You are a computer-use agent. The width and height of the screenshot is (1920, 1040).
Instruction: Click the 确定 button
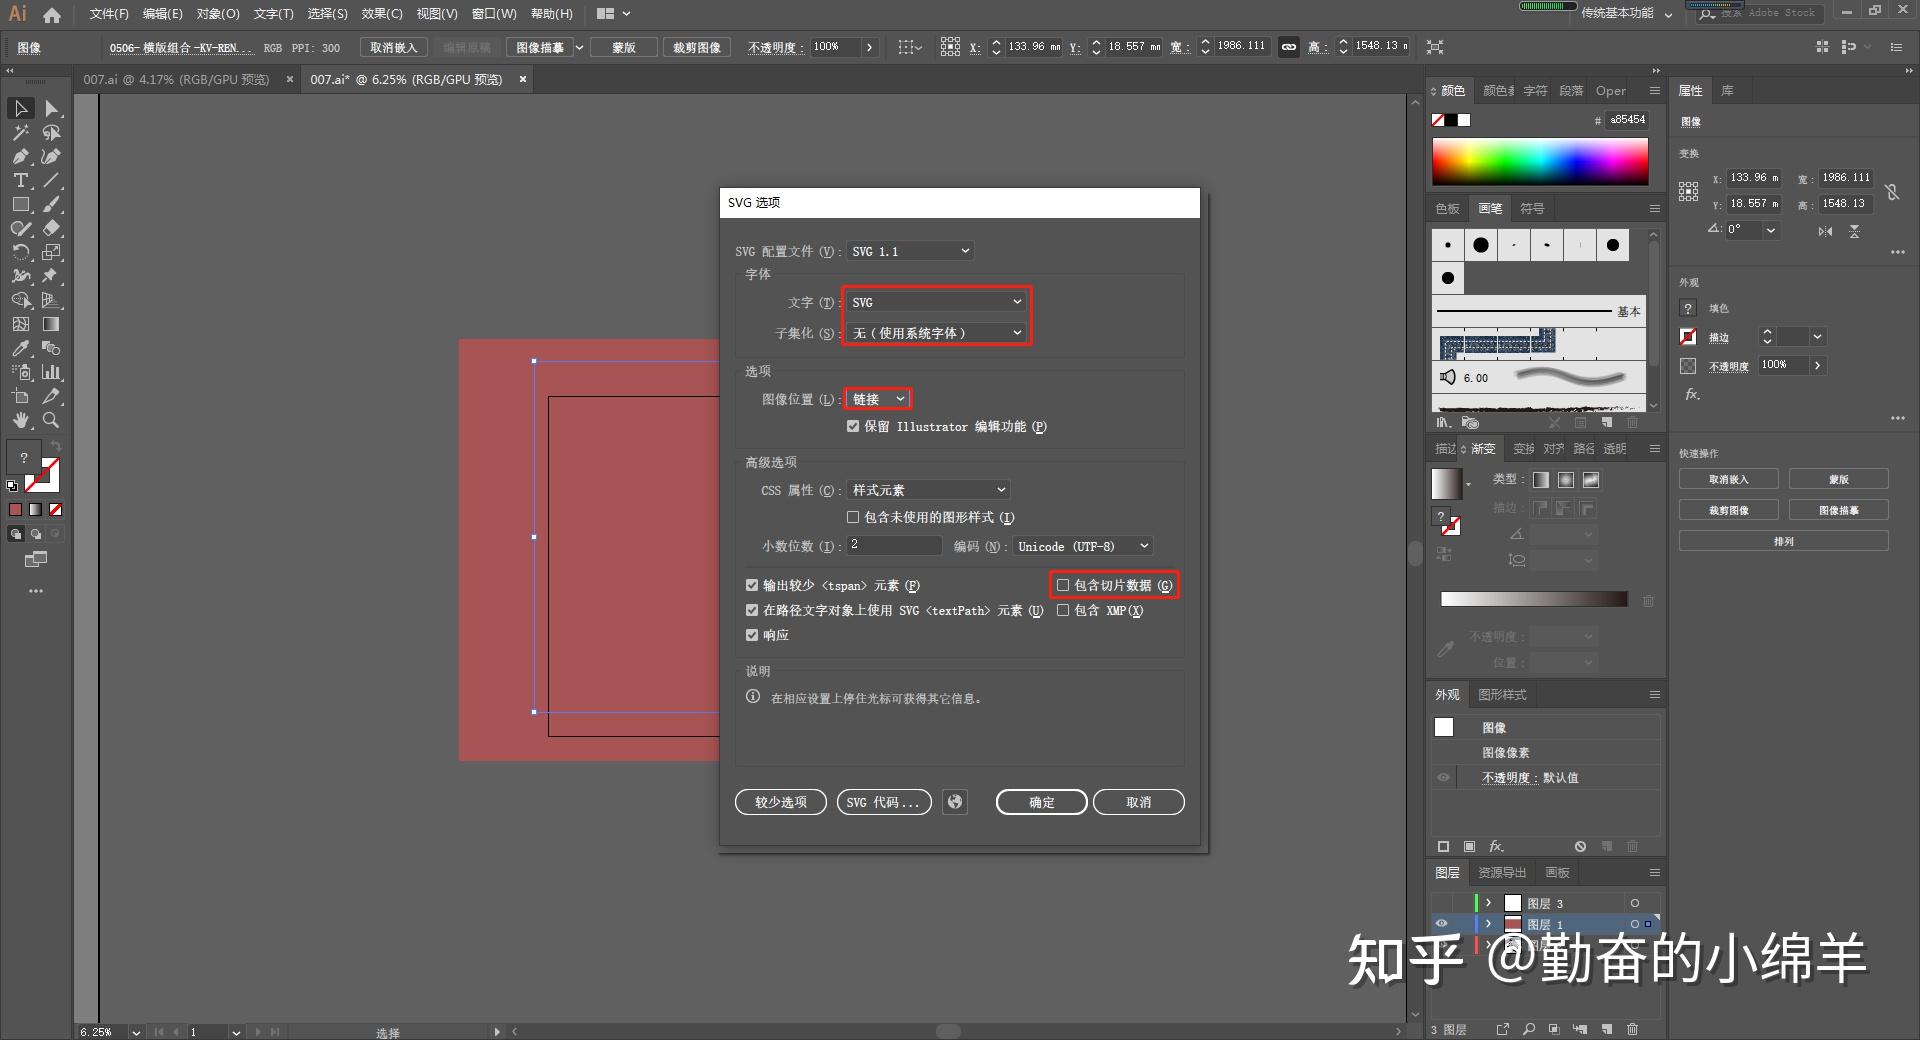coord(1041,802)
